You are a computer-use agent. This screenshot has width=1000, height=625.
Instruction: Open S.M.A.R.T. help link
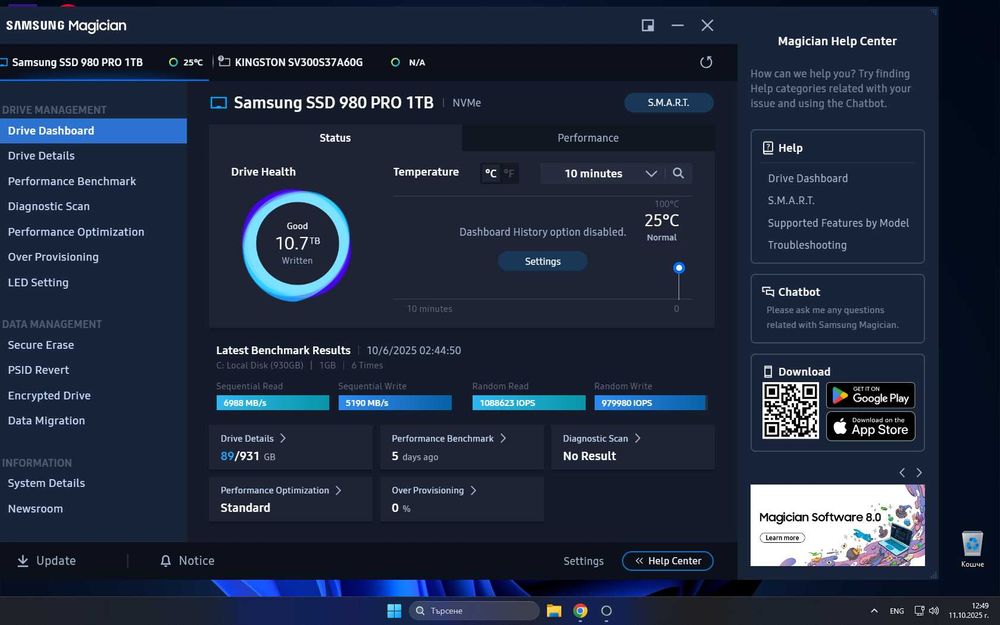coord(791,200)
